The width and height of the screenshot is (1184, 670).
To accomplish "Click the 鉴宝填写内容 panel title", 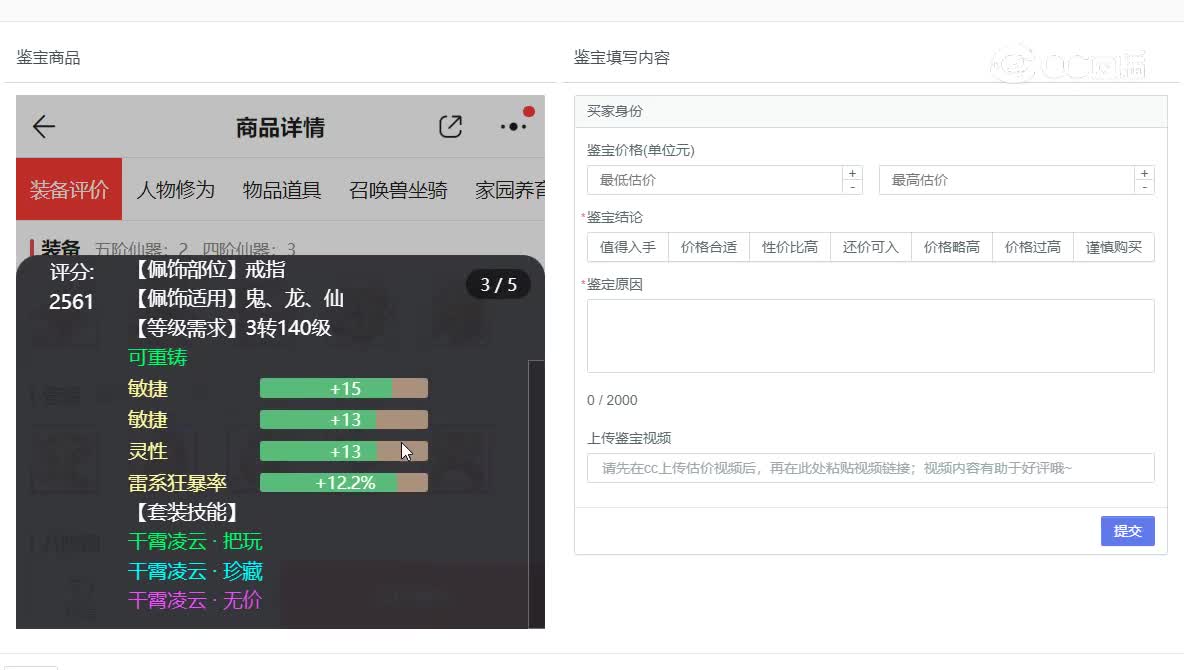I will 621,57.
